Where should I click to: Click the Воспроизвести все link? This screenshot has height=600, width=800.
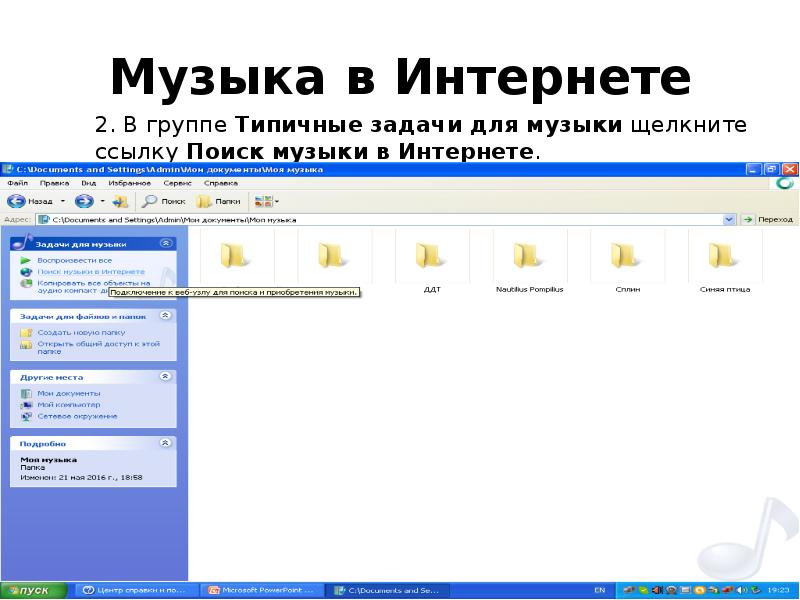tap(74, 260)
